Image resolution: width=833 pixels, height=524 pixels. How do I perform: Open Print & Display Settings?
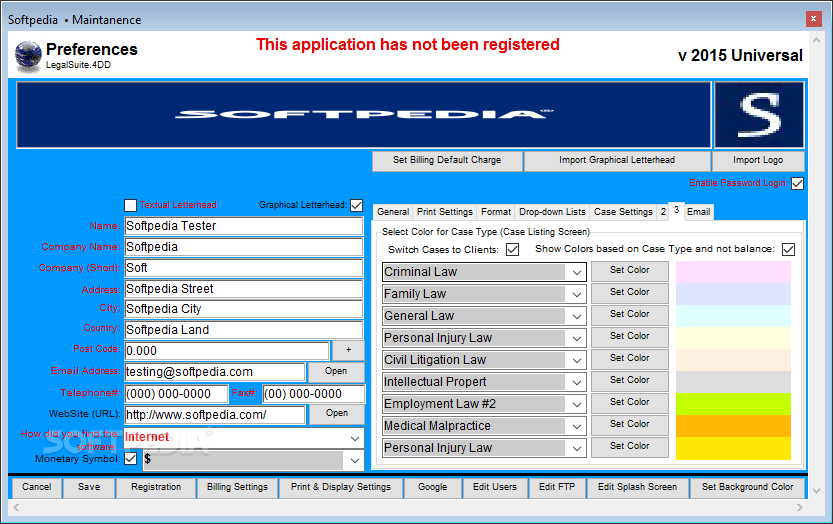pos(341,487)
